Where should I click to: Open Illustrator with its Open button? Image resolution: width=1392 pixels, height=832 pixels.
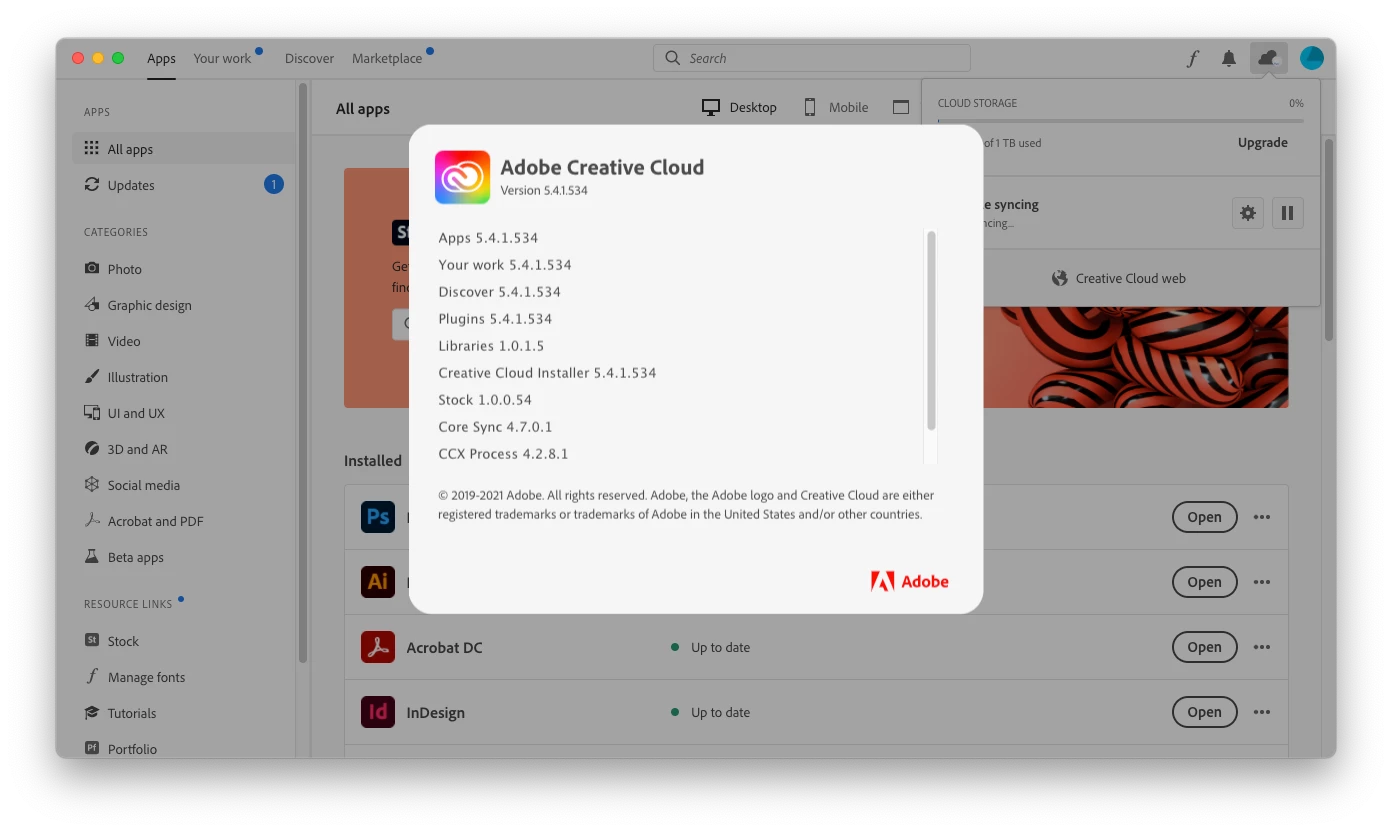click(1204, 582)
